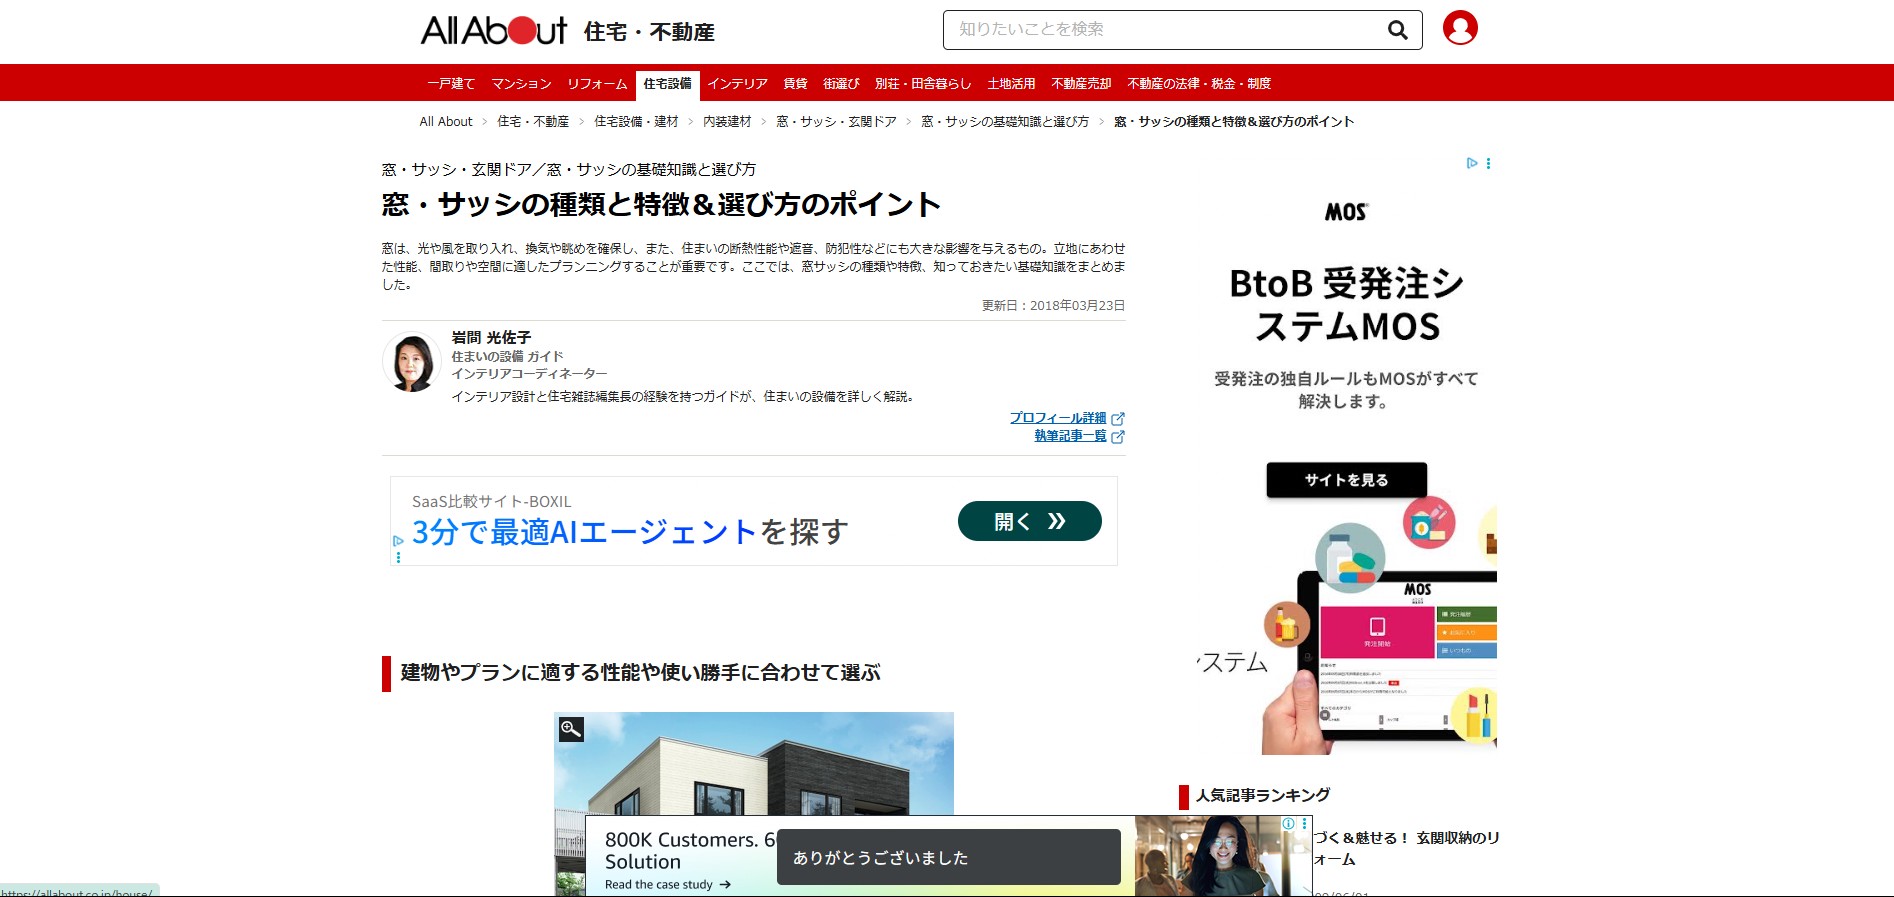Open the マンション nav tab

(521, 84)
